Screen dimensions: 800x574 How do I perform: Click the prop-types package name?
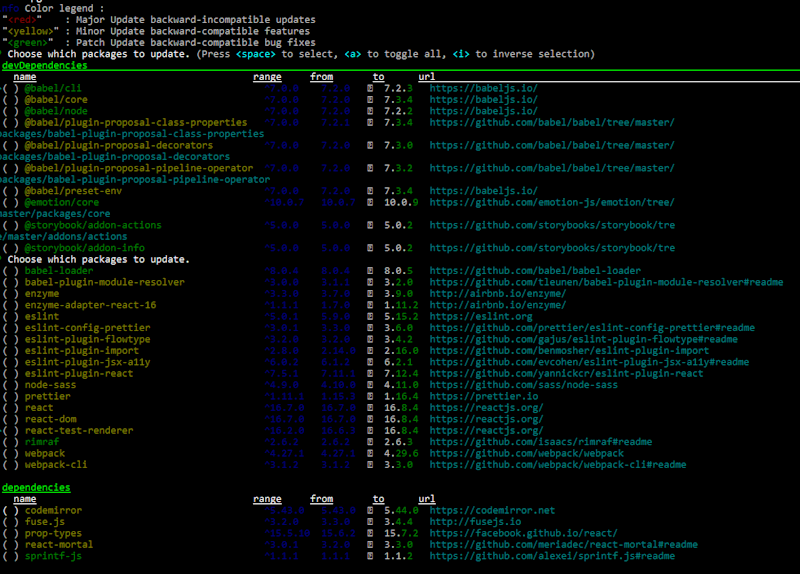click(x=53, y=533)
